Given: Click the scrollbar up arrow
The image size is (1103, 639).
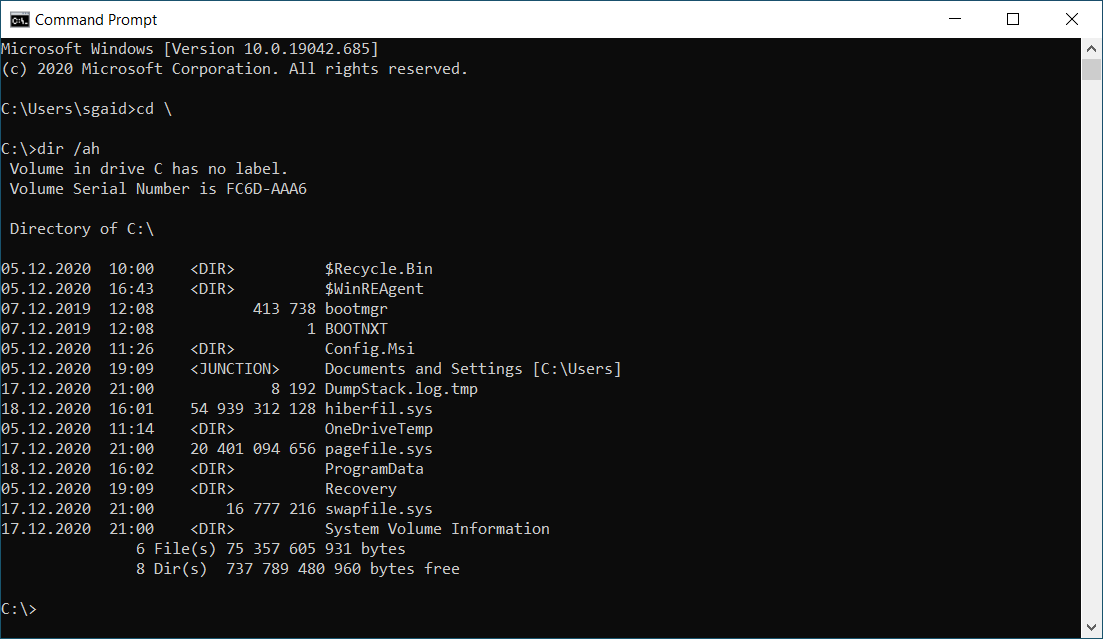Looking at the screenshot, I should (x=1091, y=48).
